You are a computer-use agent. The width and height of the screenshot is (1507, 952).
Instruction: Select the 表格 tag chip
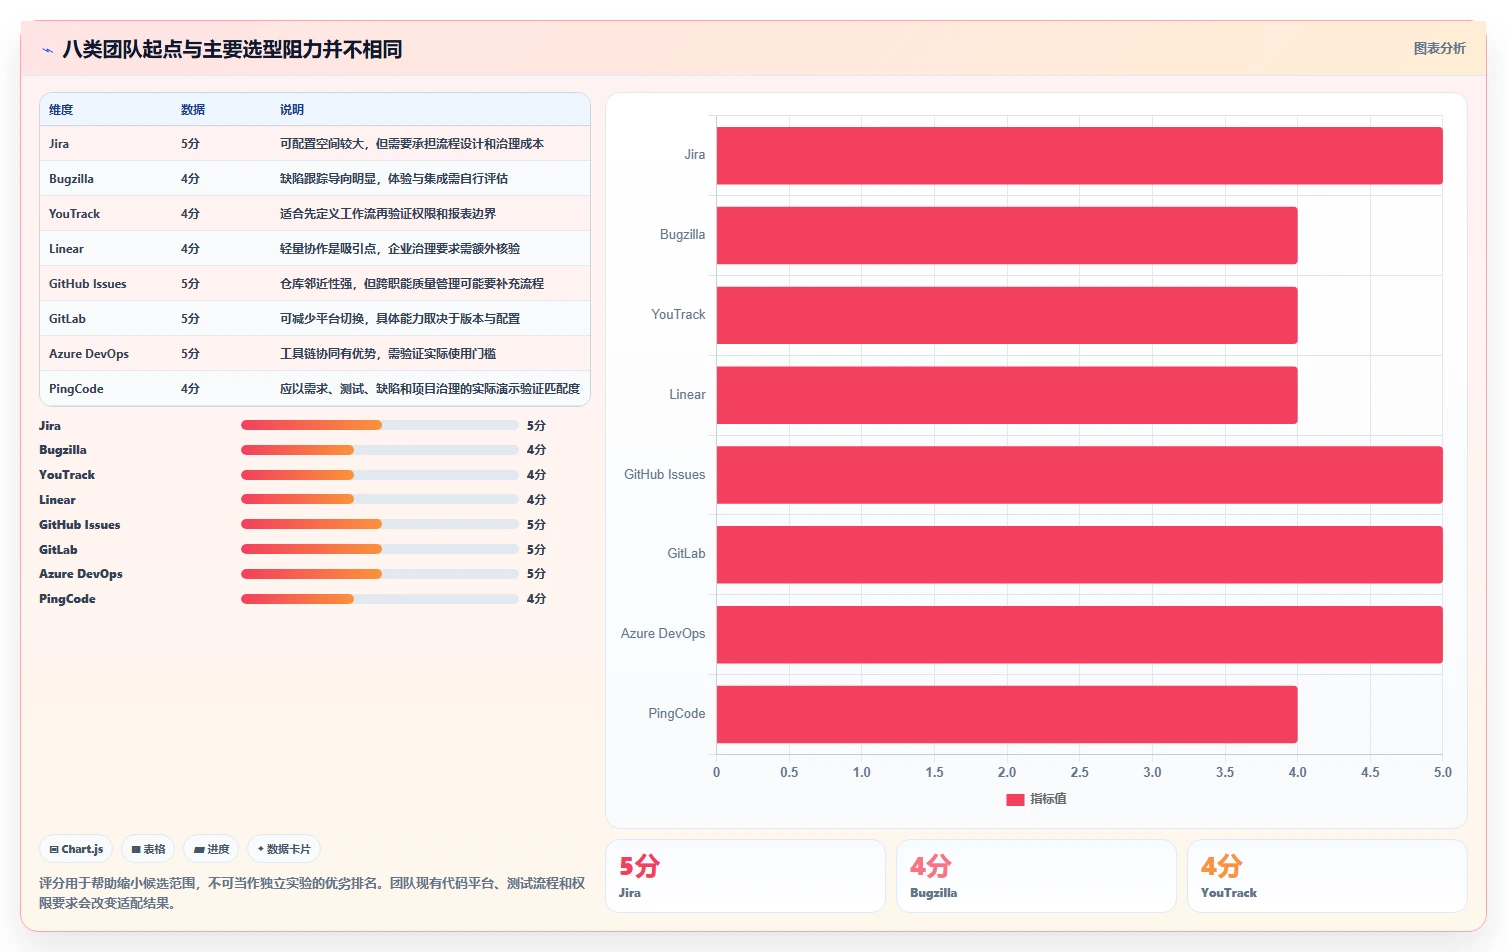(x=148, y=849)
